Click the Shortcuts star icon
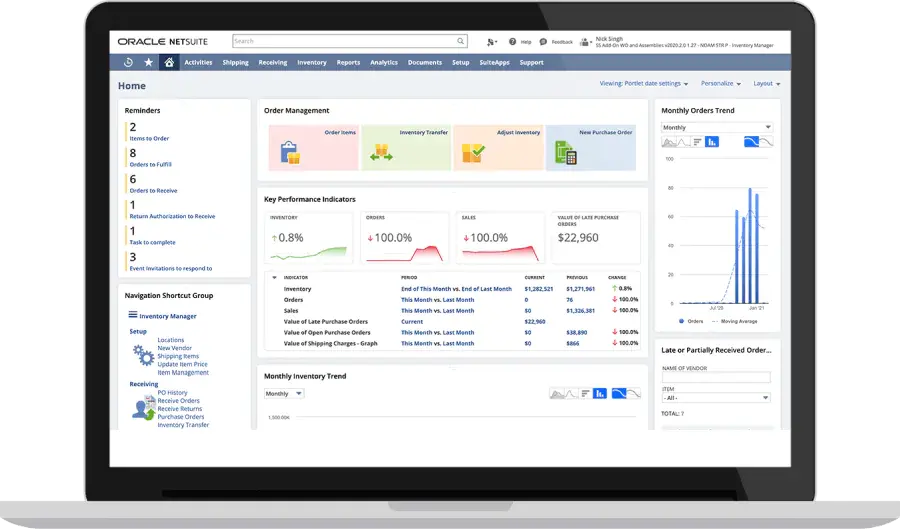 coord(149,62)
